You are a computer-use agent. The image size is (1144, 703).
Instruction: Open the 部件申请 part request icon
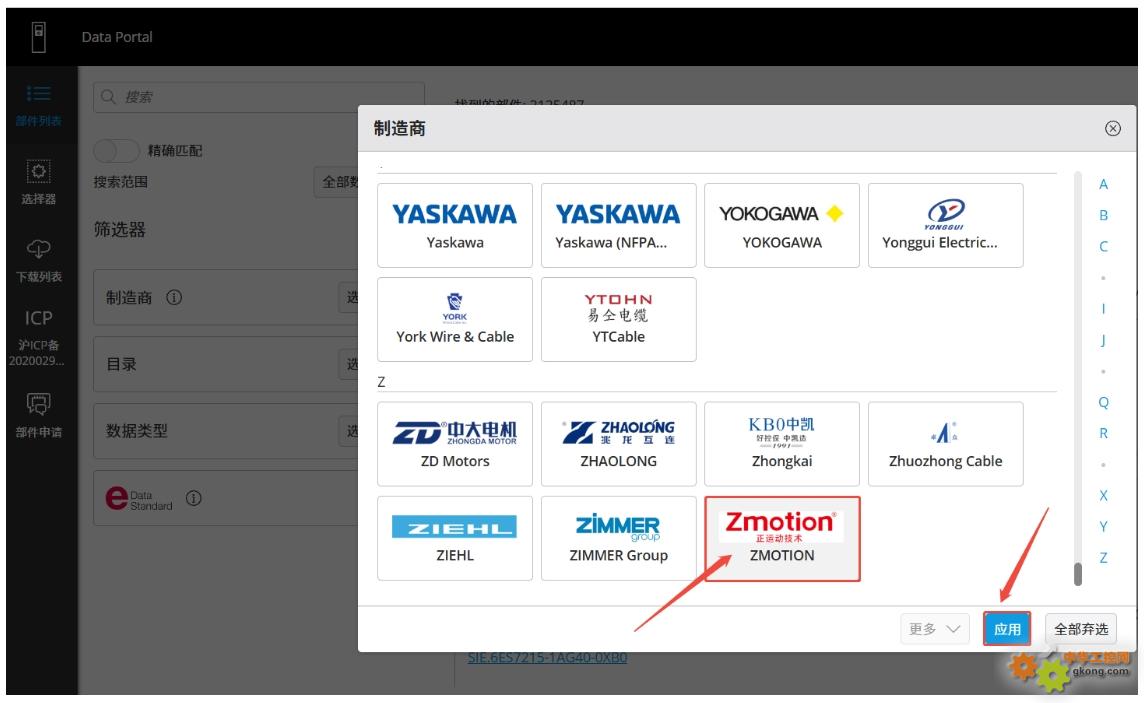(x=39, y=415)
